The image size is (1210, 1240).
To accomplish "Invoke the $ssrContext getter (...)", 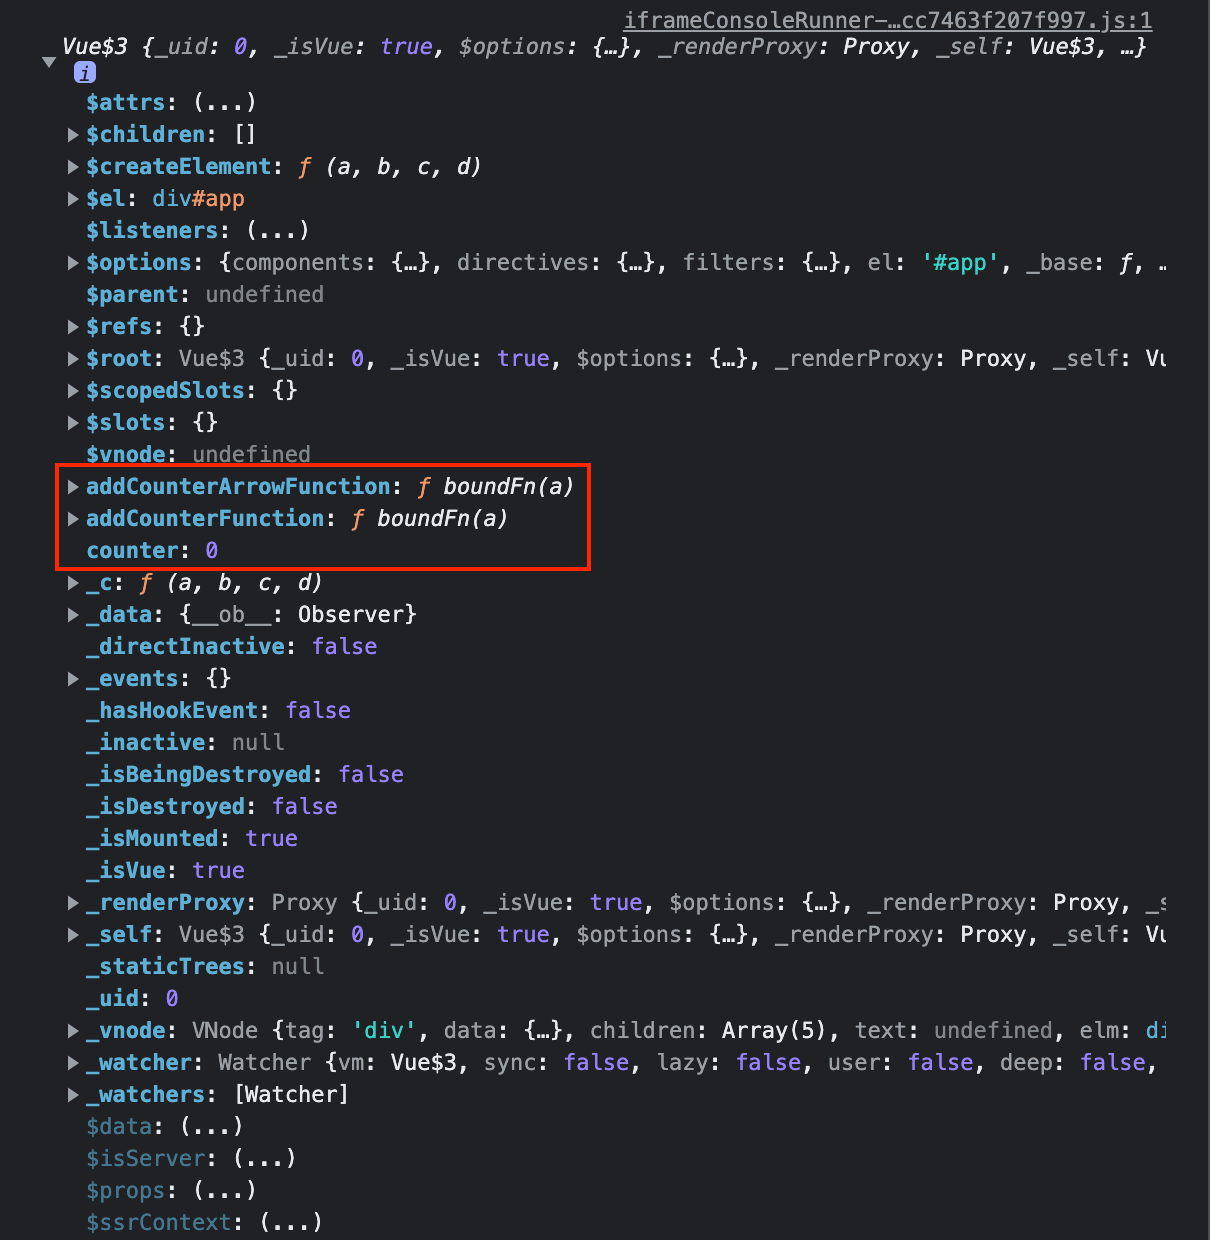I will 291,1222.
